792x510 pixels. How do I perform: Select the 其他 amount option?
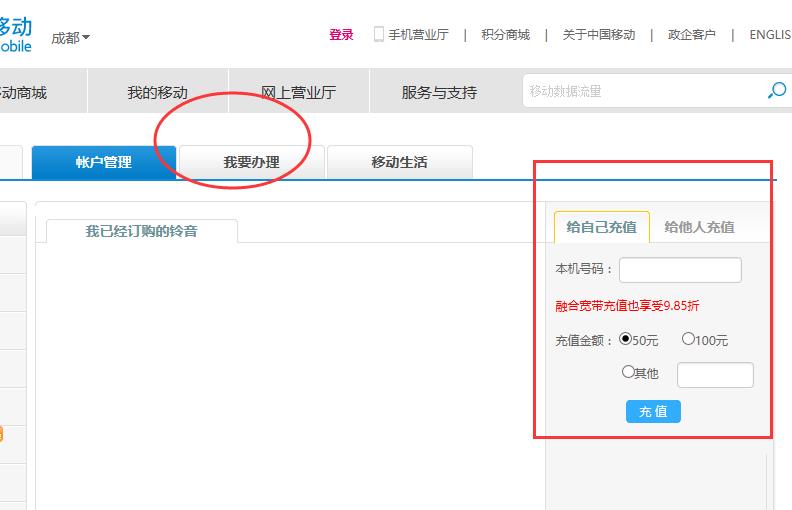click(628, 372)
